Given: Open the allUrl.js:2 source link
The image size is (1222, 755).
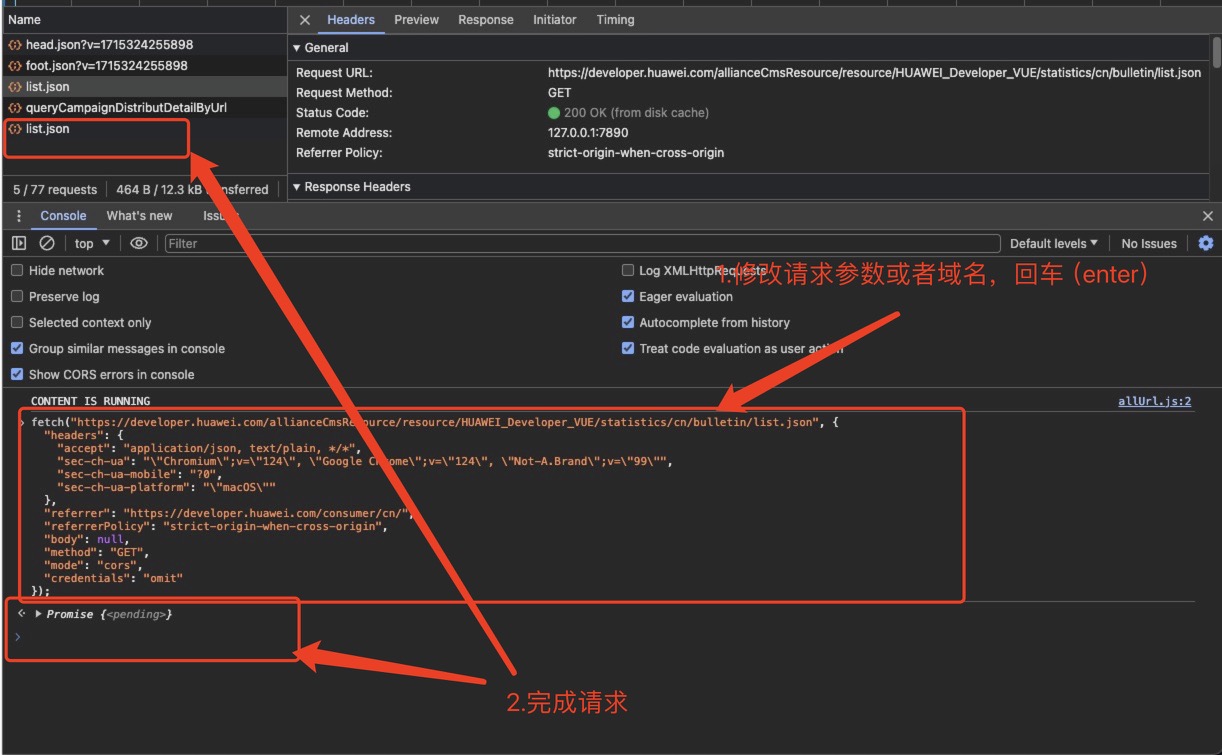Looking at the screenshot, I should coord(1154,401).
